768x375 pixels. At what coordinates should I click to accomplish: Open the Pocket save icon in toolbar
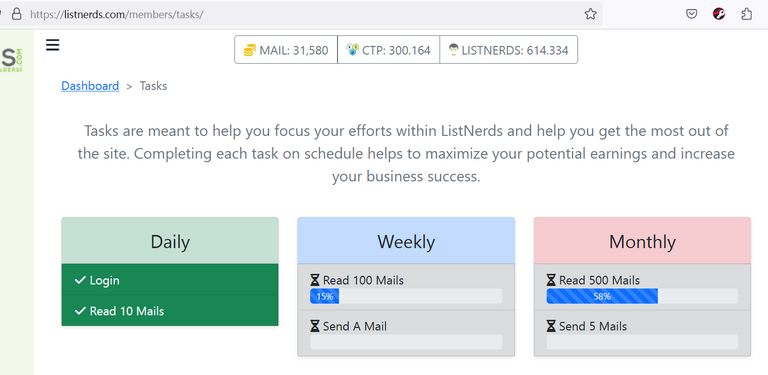(691, 14)
